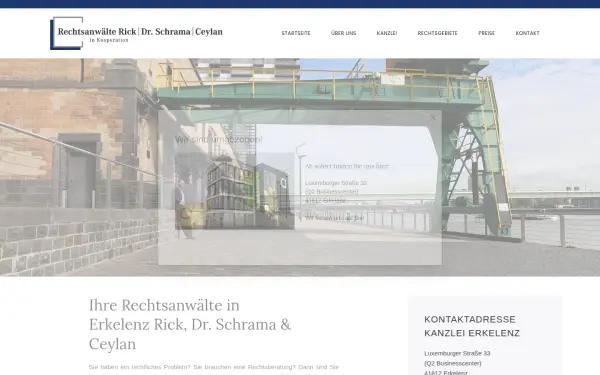Open the Preise page

486,33
